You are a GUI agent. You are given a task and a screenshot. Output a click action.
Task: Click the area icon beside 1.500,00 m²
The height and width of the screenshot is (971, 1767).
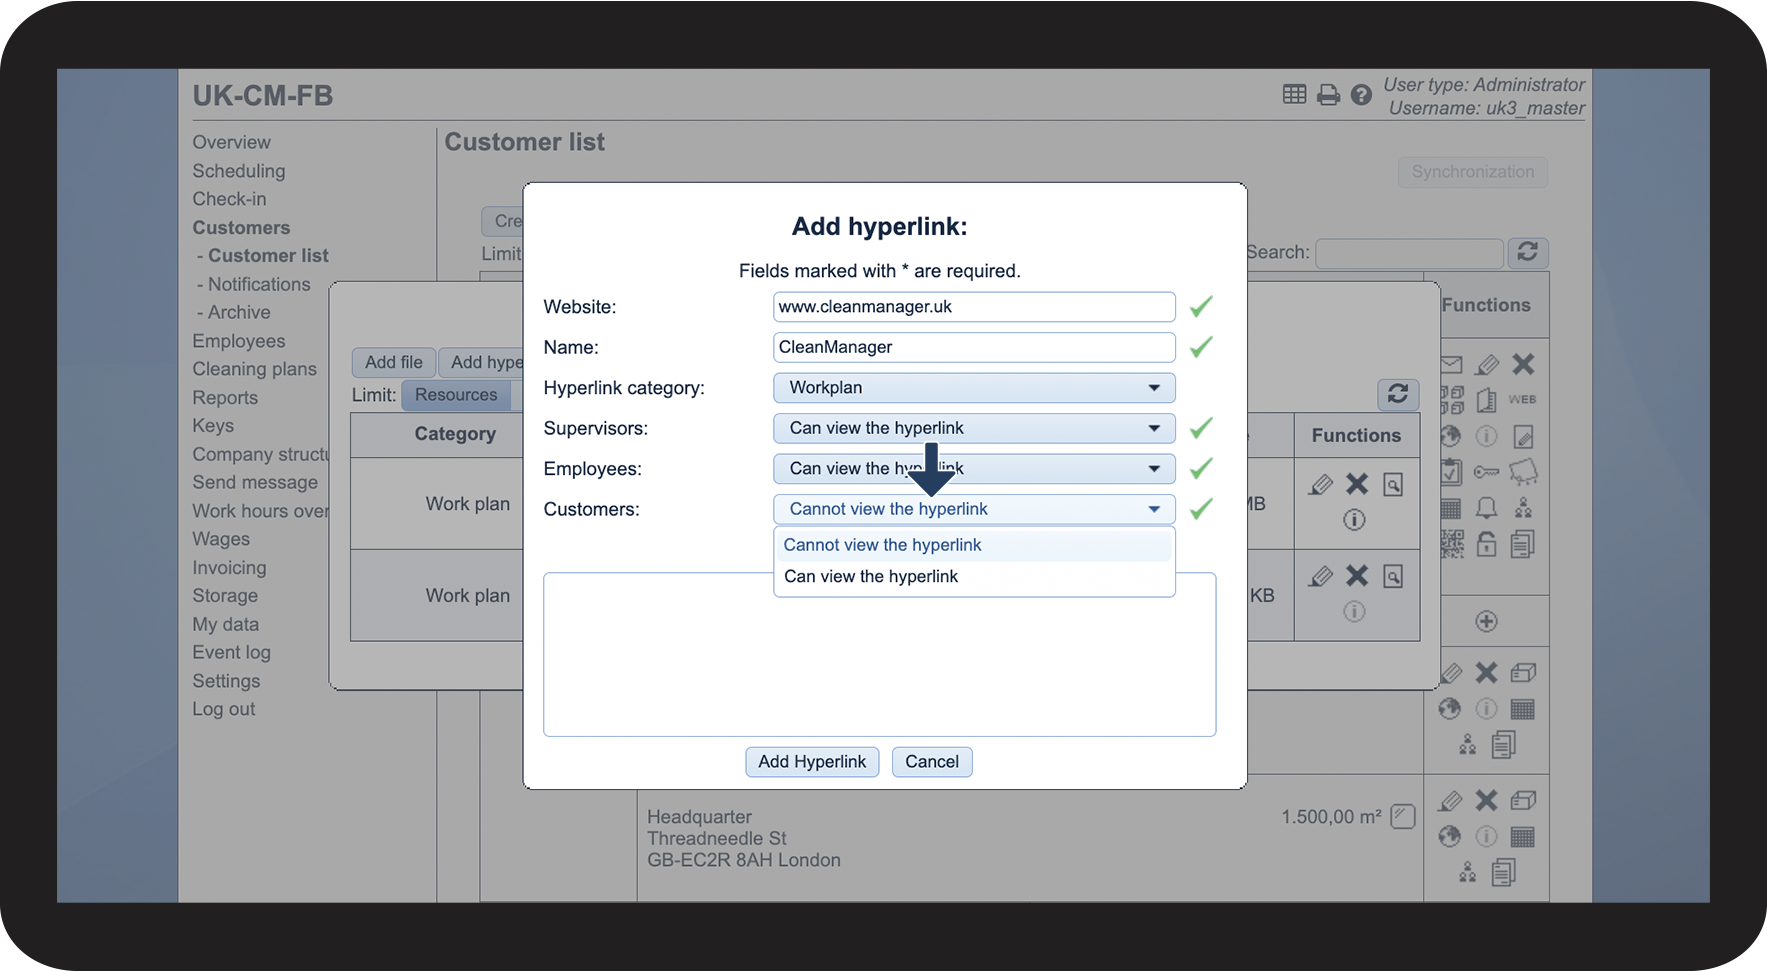tap(1403, 816)
